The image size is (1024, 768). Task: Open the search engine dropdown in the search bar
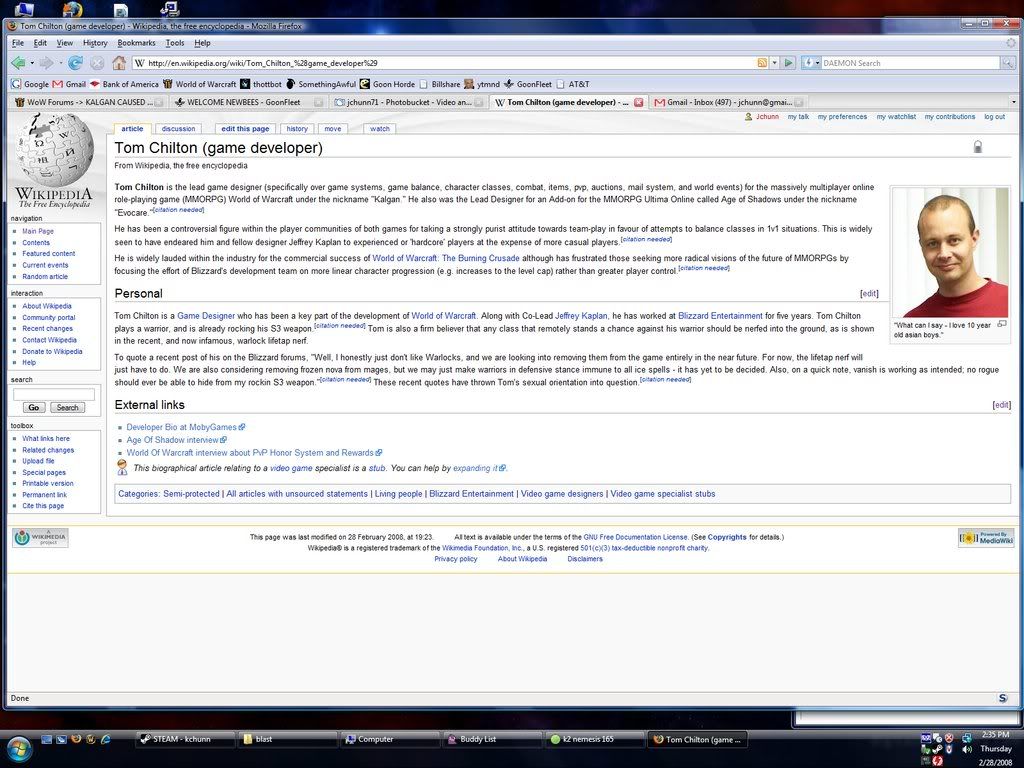(812, 63)
